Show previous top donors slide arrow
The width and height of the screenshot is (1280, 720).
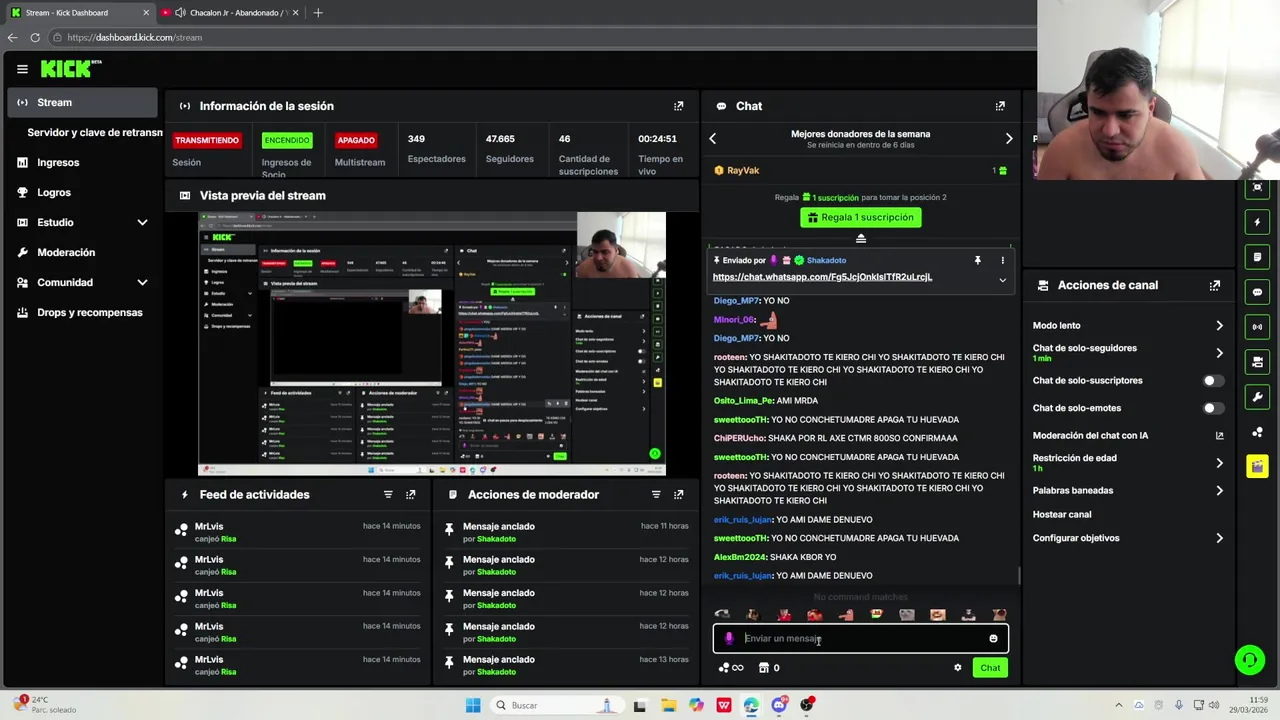click(713, 139)
